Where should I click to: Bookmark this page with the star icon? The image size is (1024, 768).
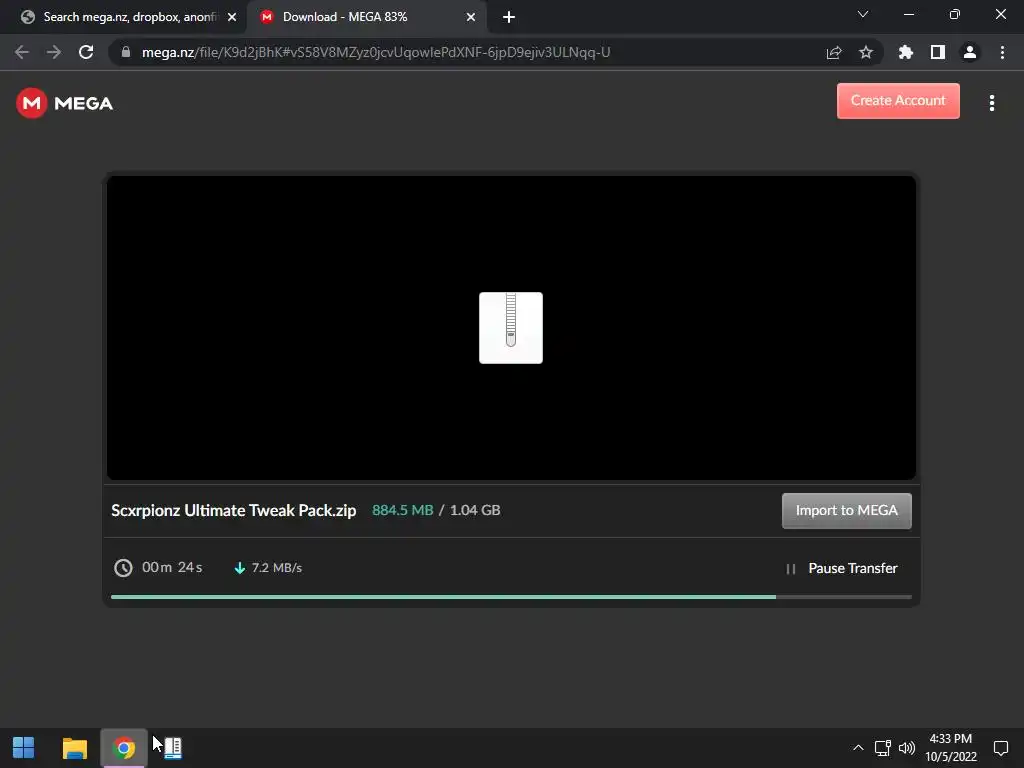pyautogui.click(x=866, y=52)
